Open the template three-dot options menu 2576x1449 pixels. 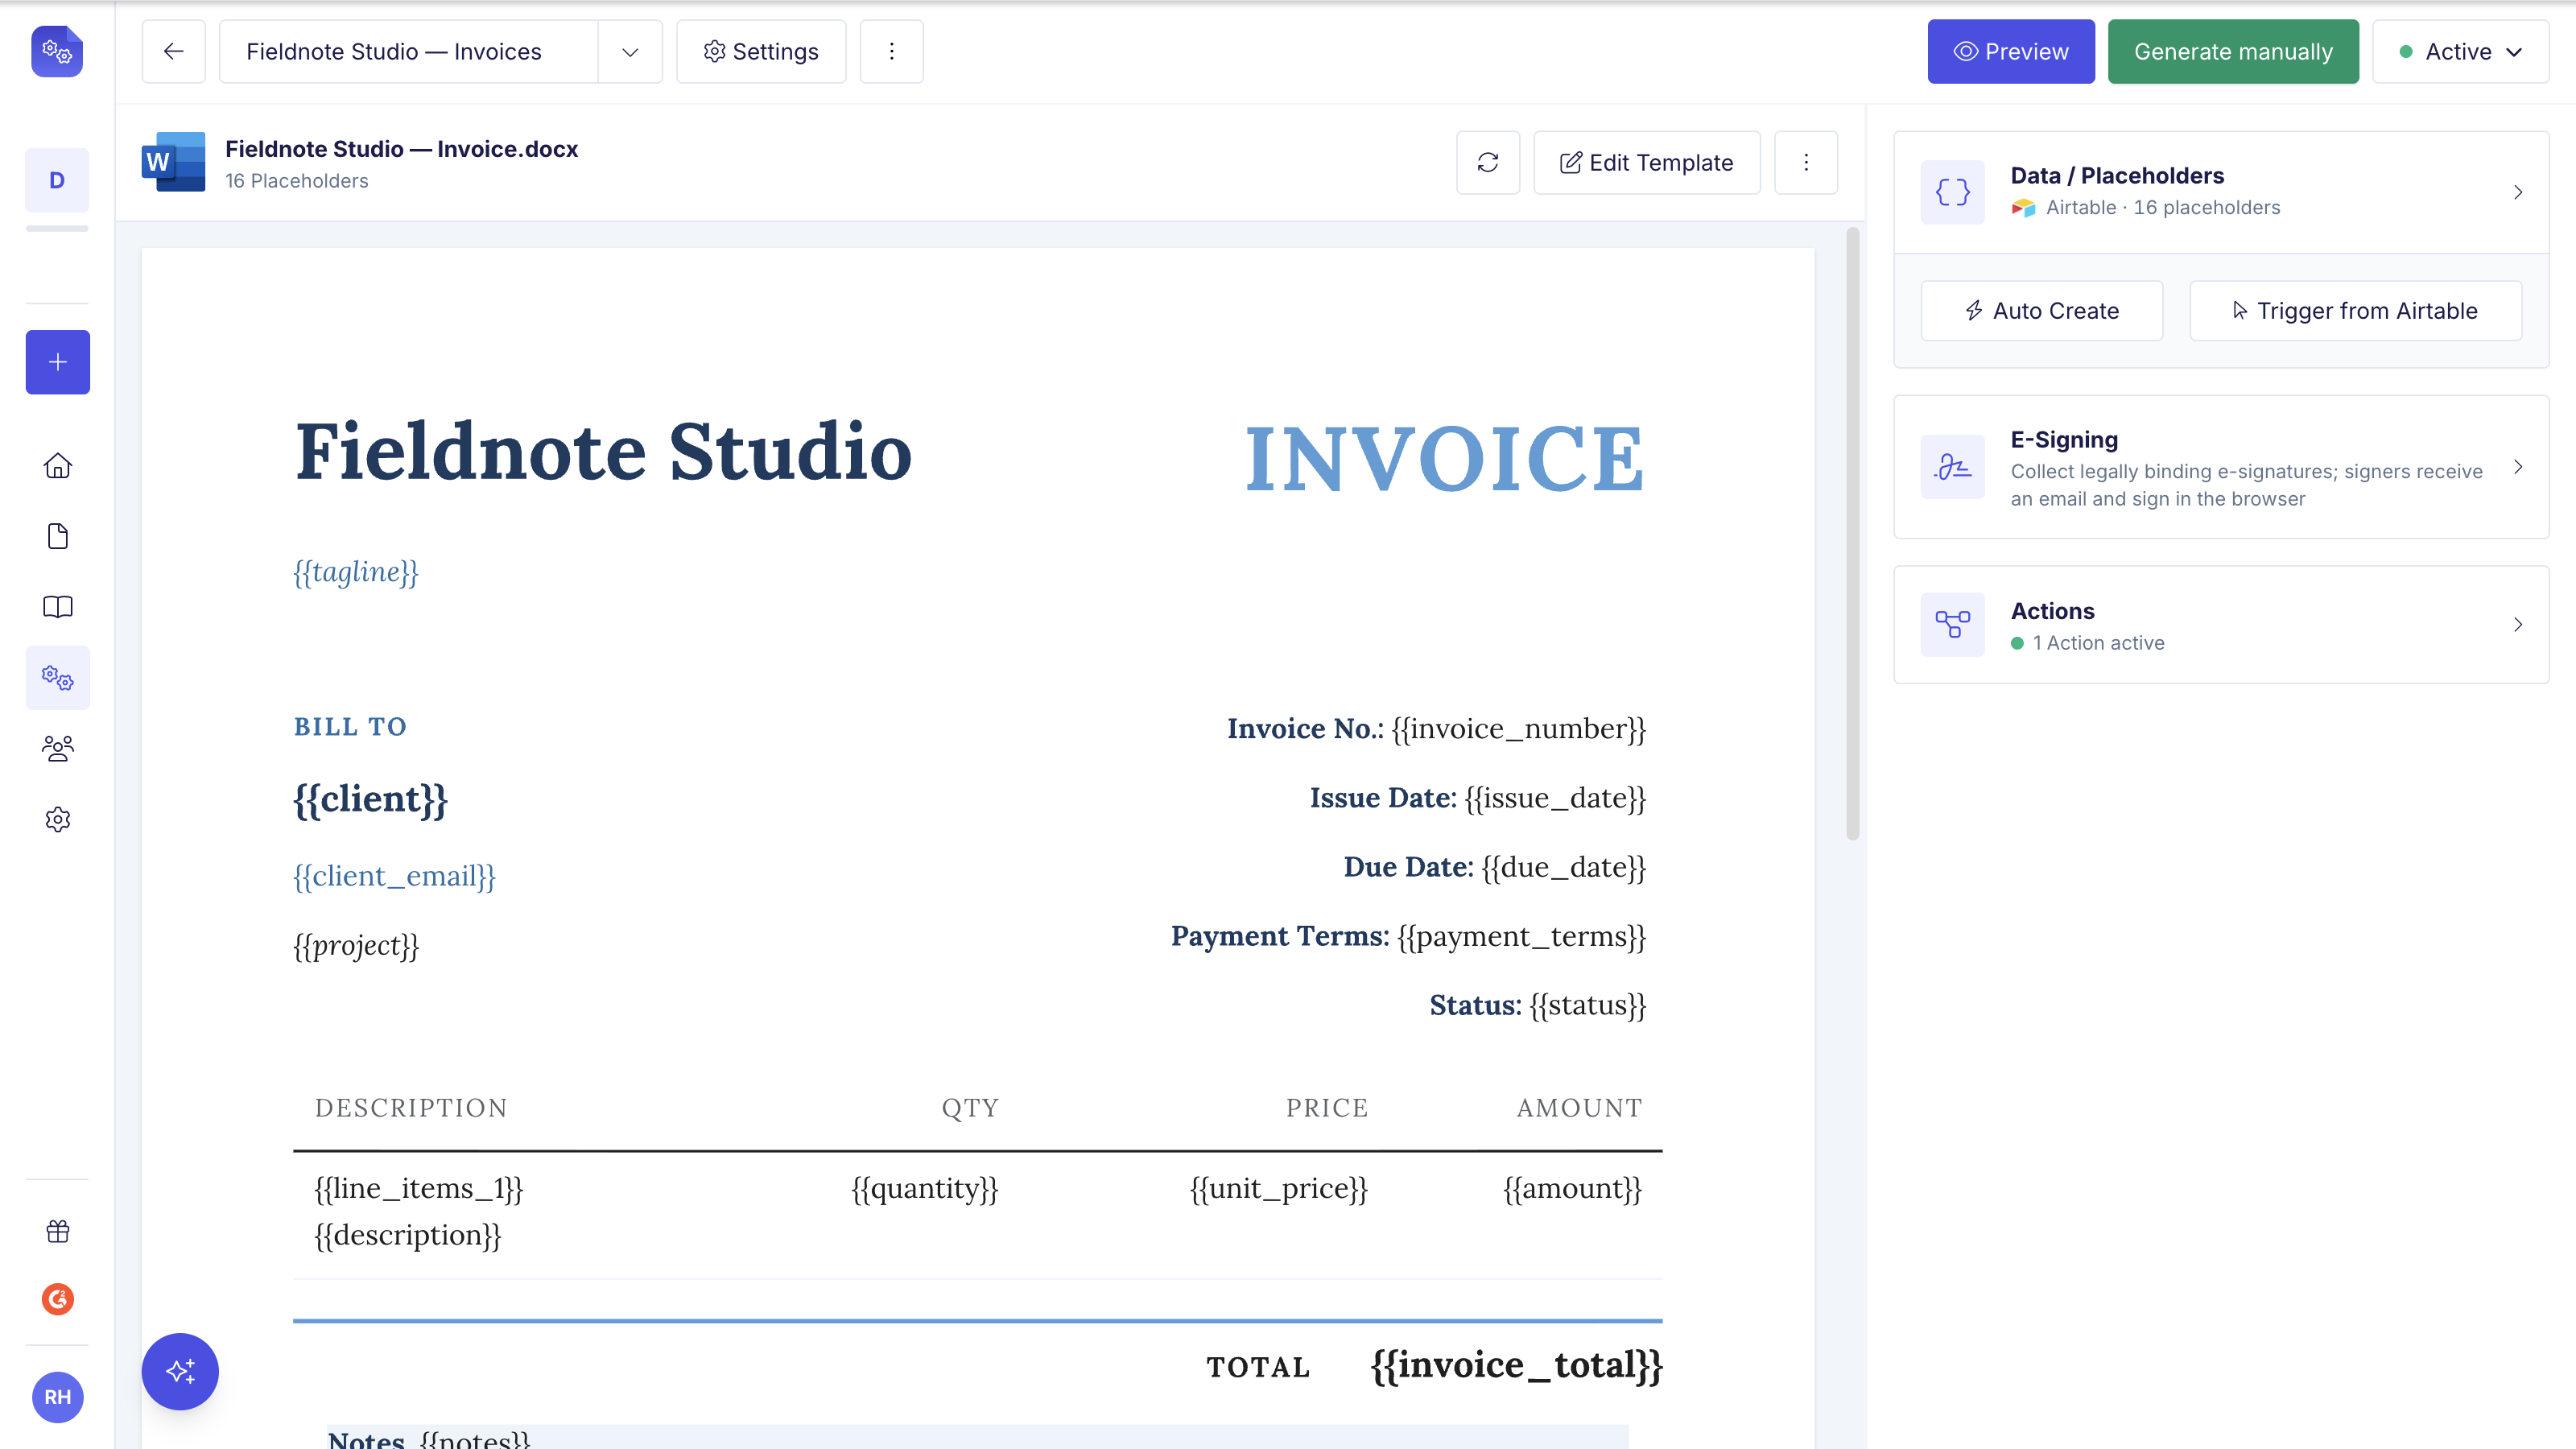1805,162
